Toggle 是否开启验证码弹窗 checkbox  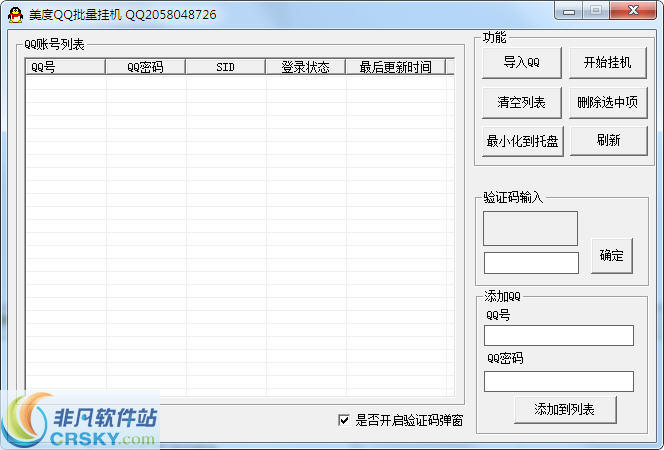click(344, 420)
